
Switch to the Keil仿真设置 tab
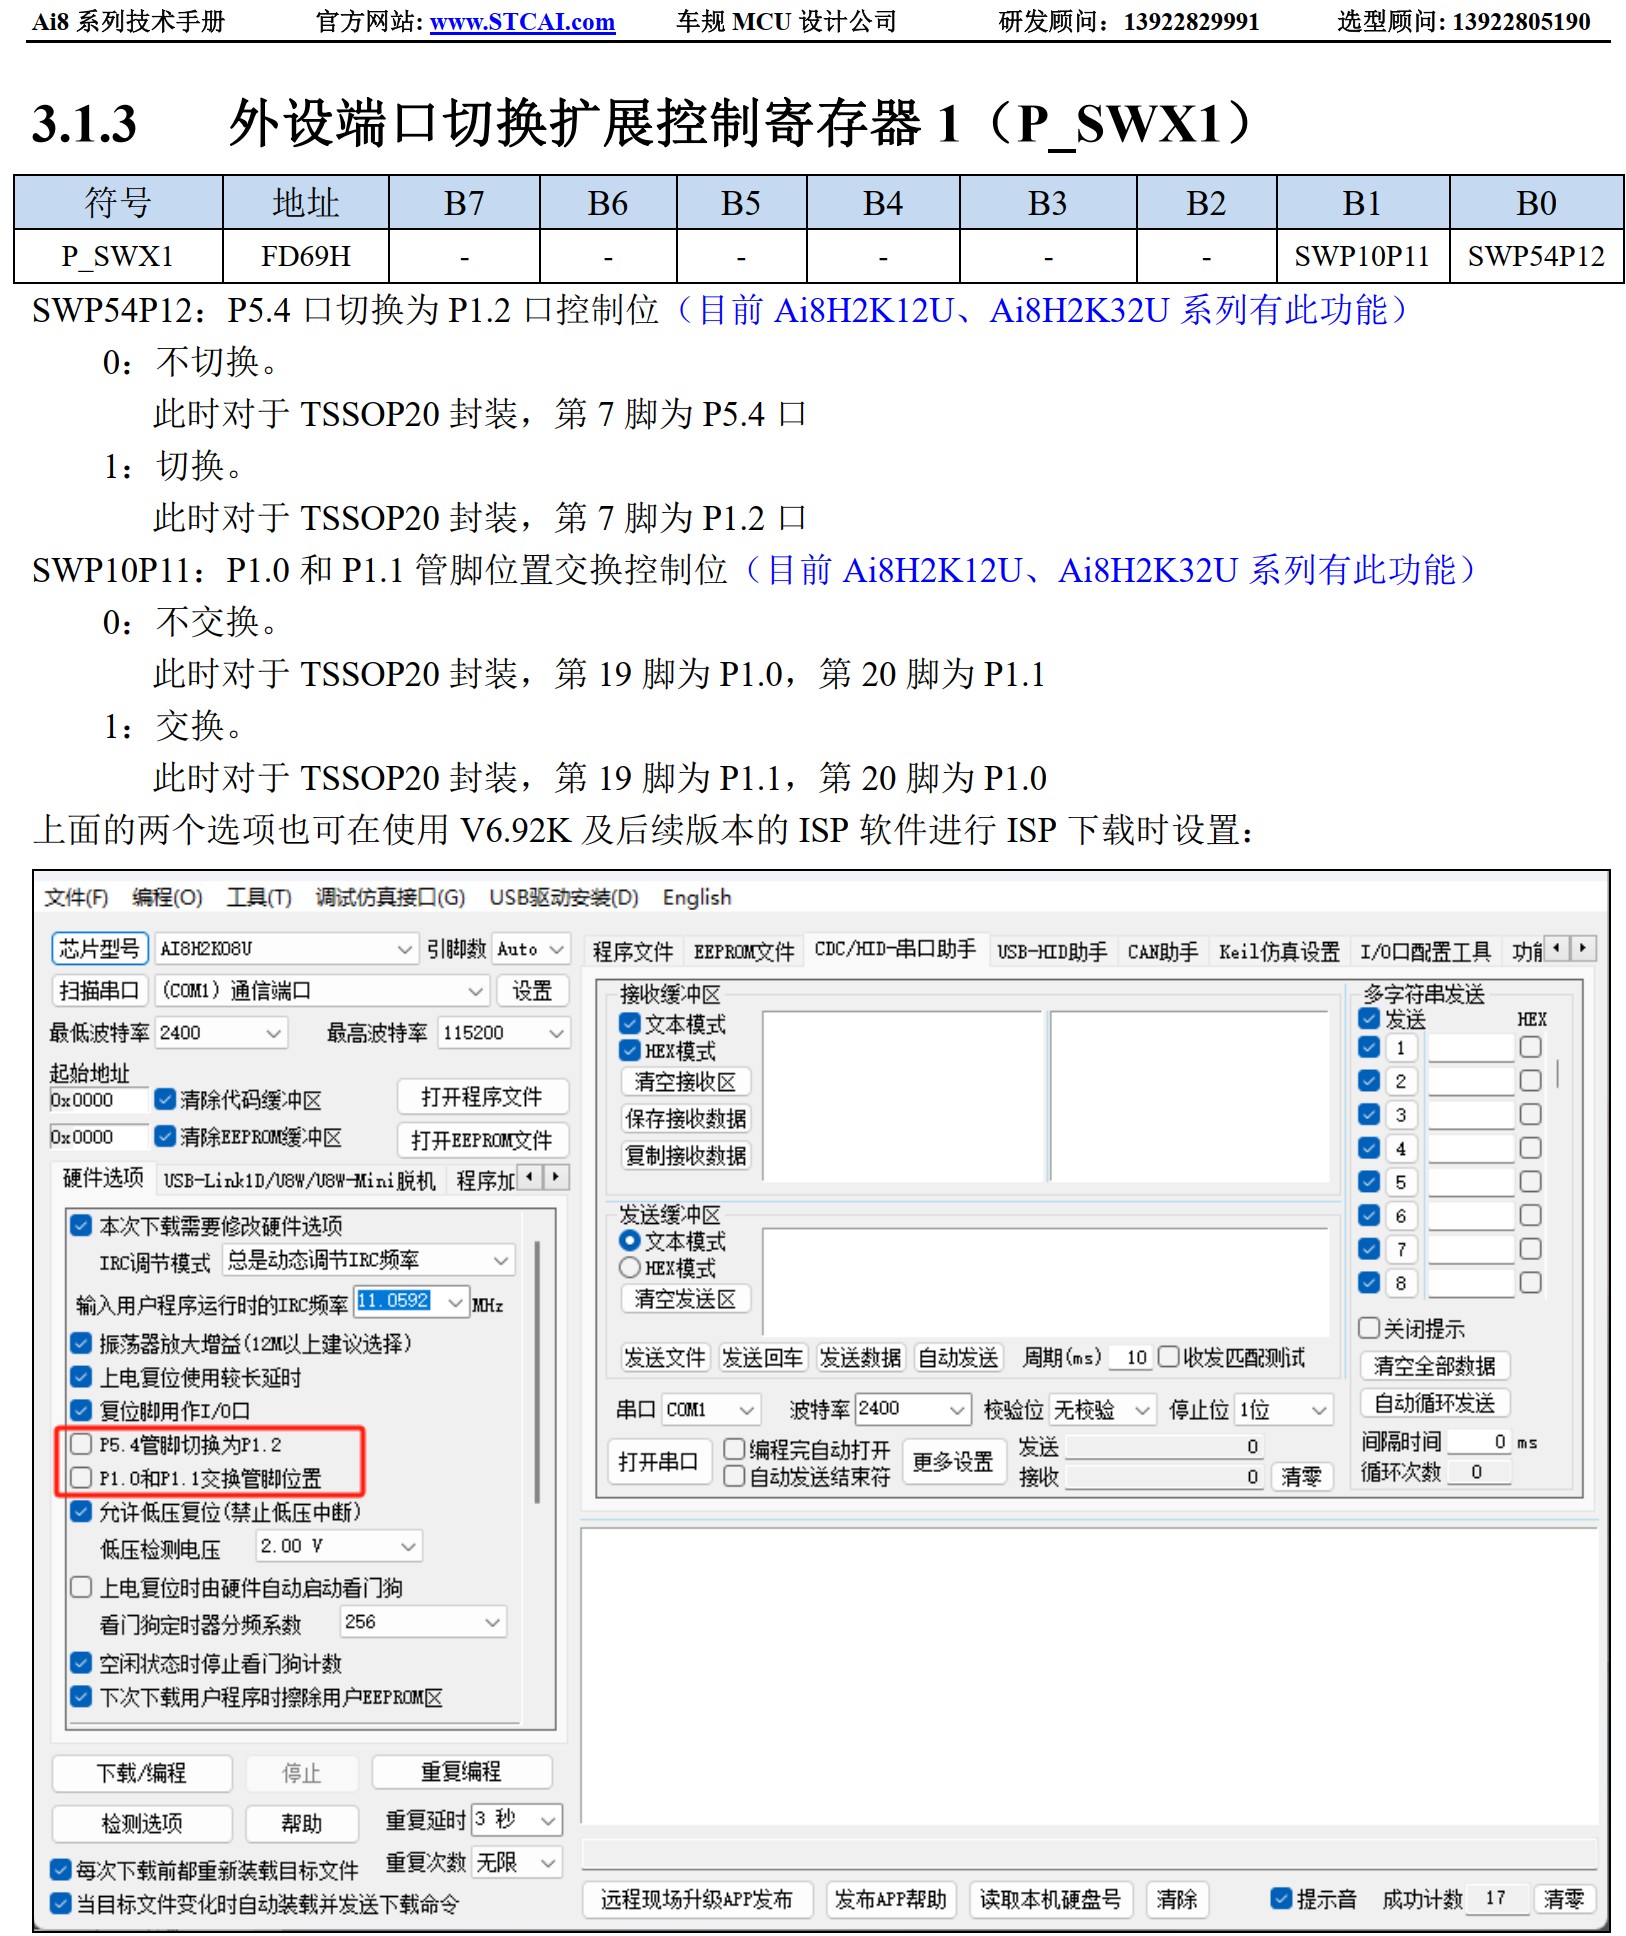[1279, 951]
